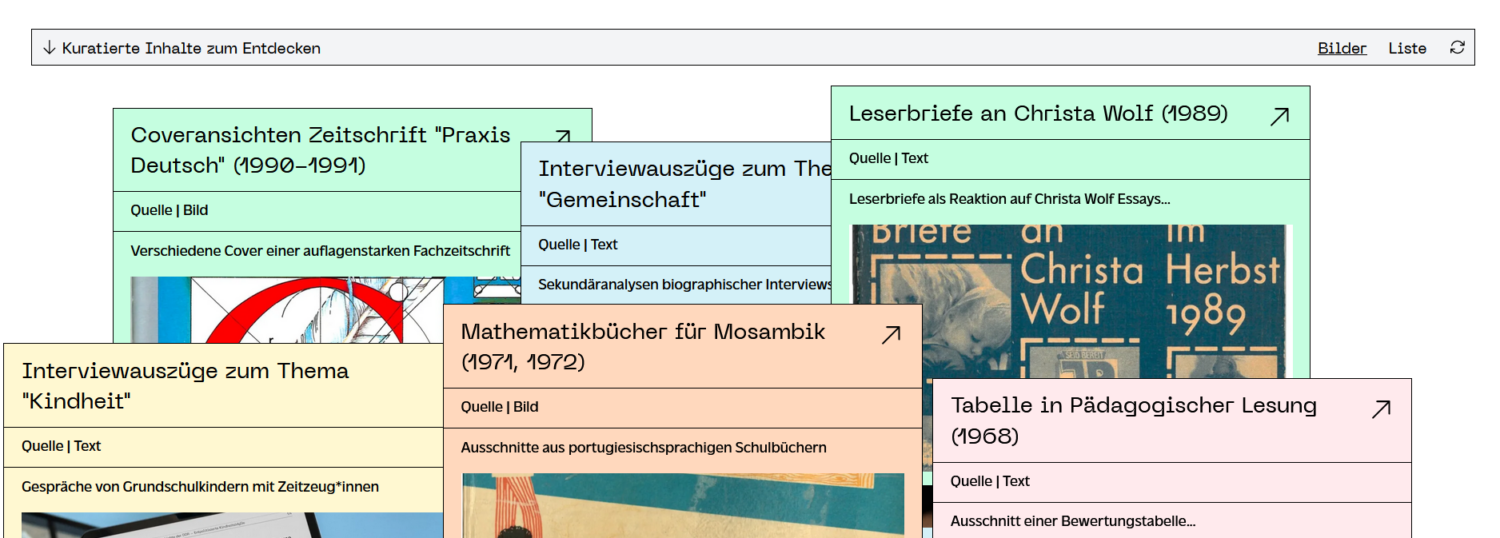The width and height of the screenshot is (1500, 538).
Task: Click the Christa Wolf book cover image
Action: click(x=1070, y=300)
